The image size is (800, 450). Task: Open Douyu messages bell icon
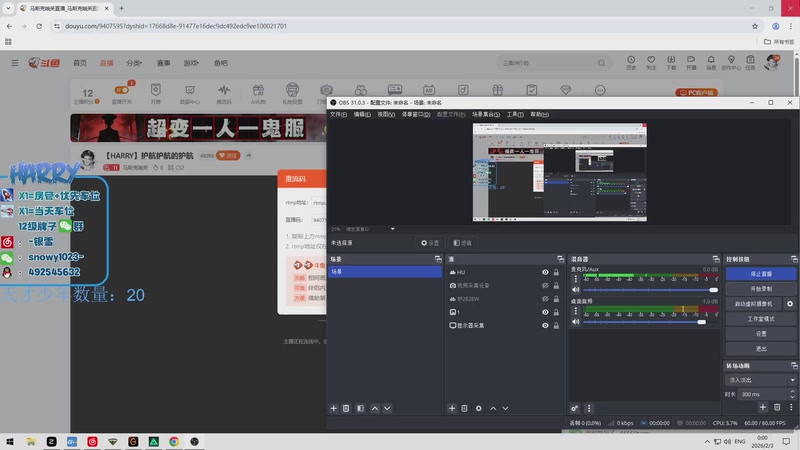tap(711, 63)
